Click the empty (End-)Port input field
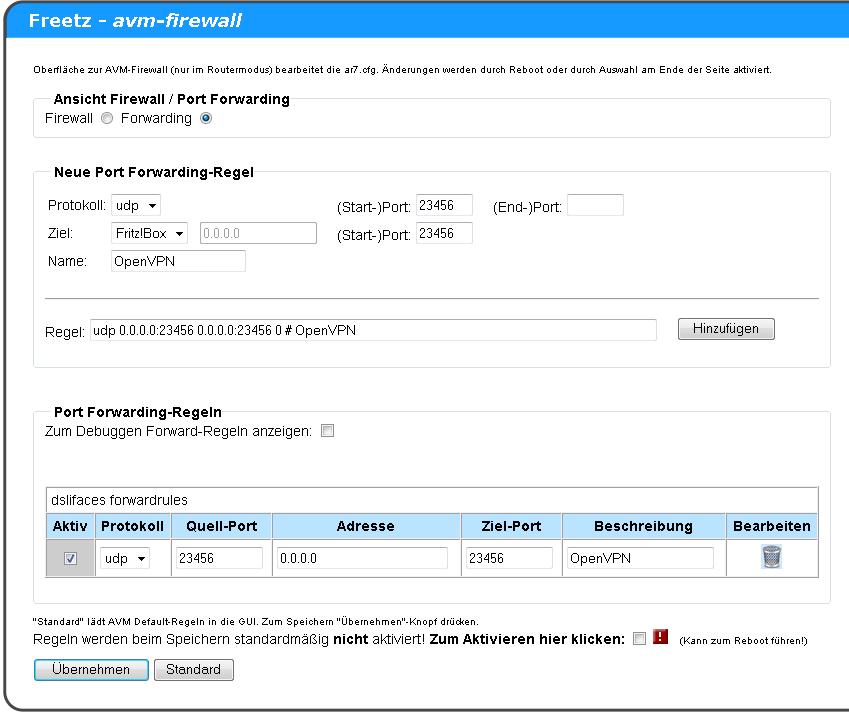849x713 pixels. point(595,206)
